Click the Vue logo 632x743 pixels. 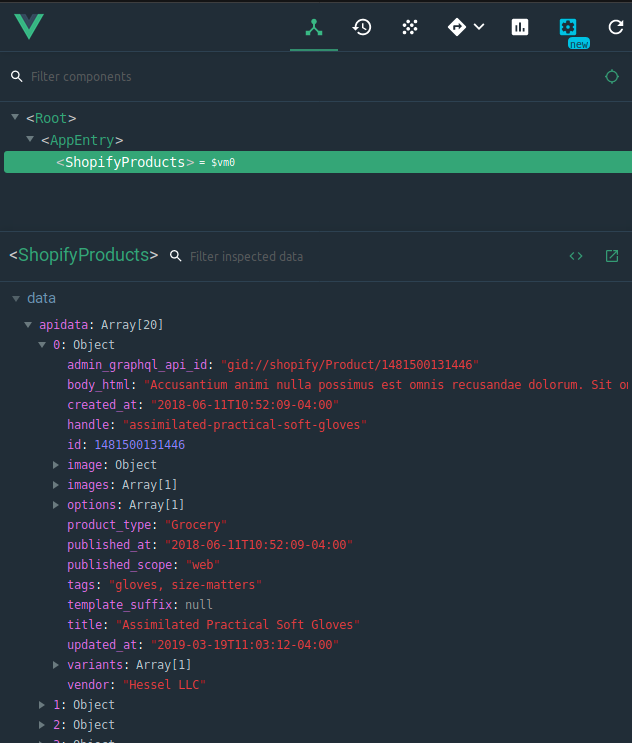point(29,27)
